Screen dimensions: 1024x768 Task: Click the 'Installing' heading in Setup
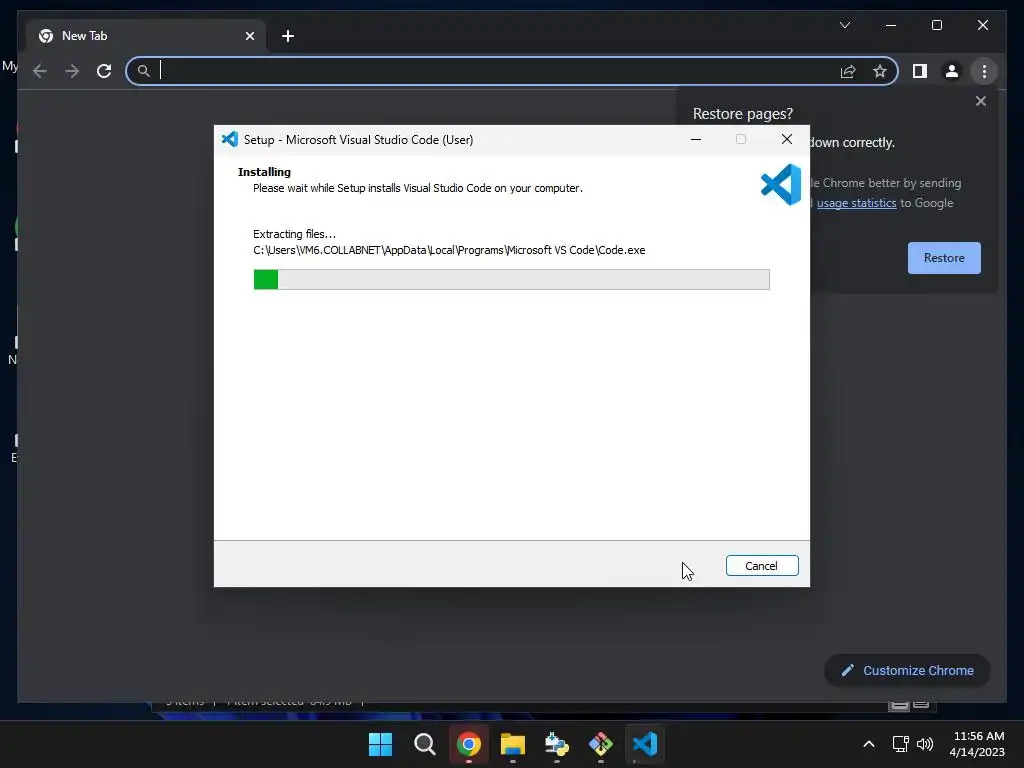click(264, 172)
